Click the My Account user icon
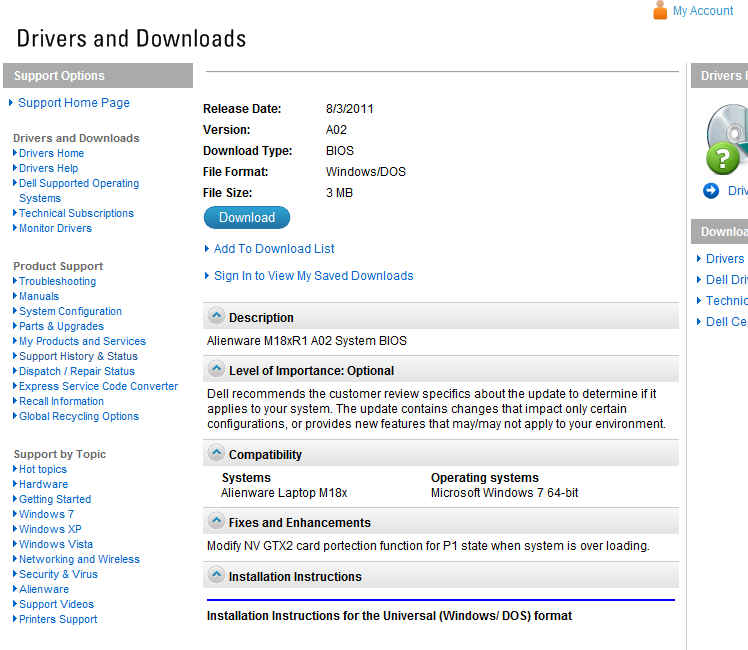Viewport: 748px width, 650px height. click(x=660, y=10)
